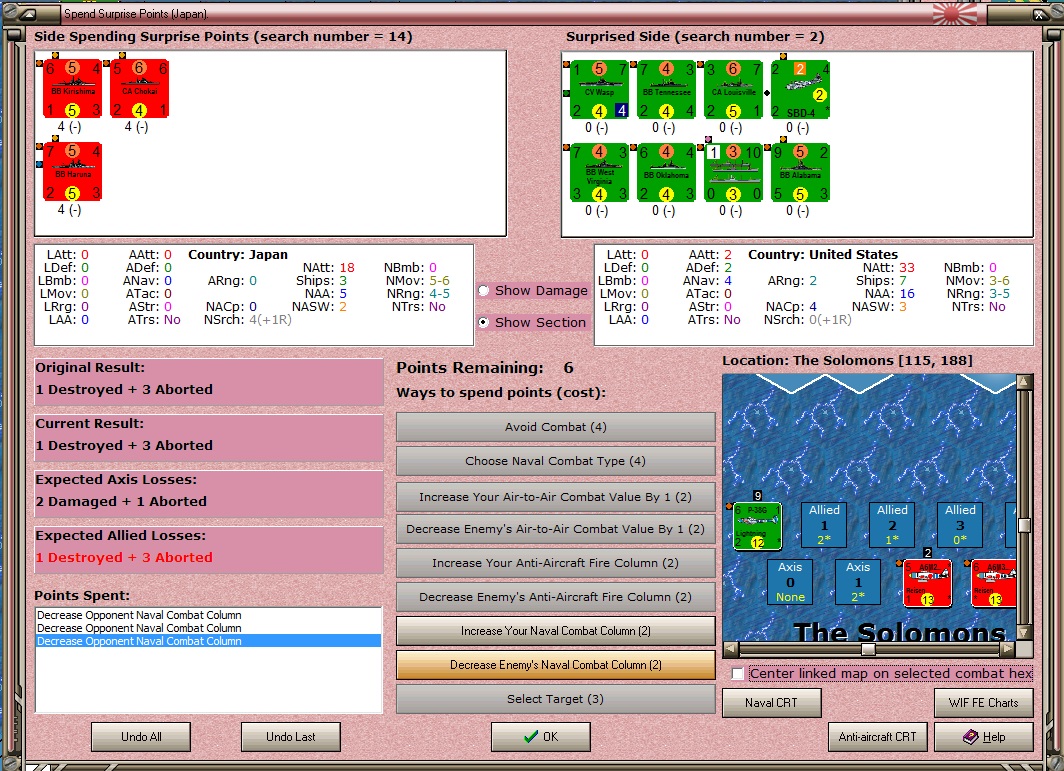Click the map vertical scrollbar thumb

pyautogui.click(x=1025, y=525)
